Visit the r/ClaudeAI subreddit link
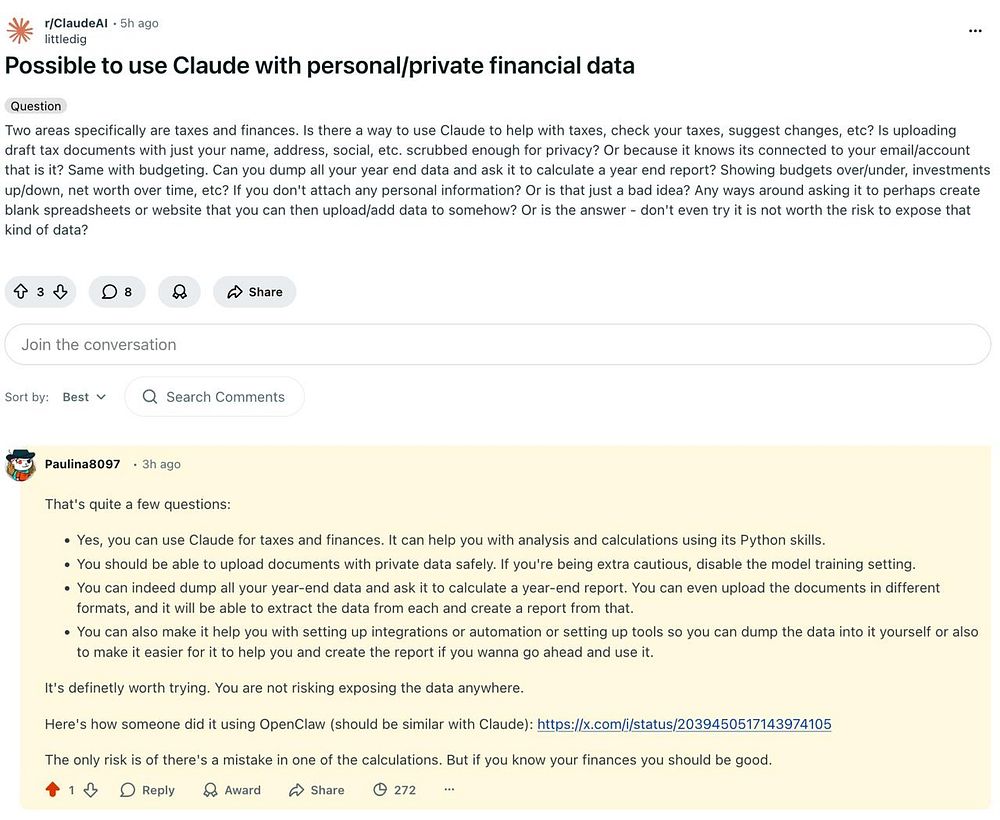1000x820 pixels. pos(77,22)
